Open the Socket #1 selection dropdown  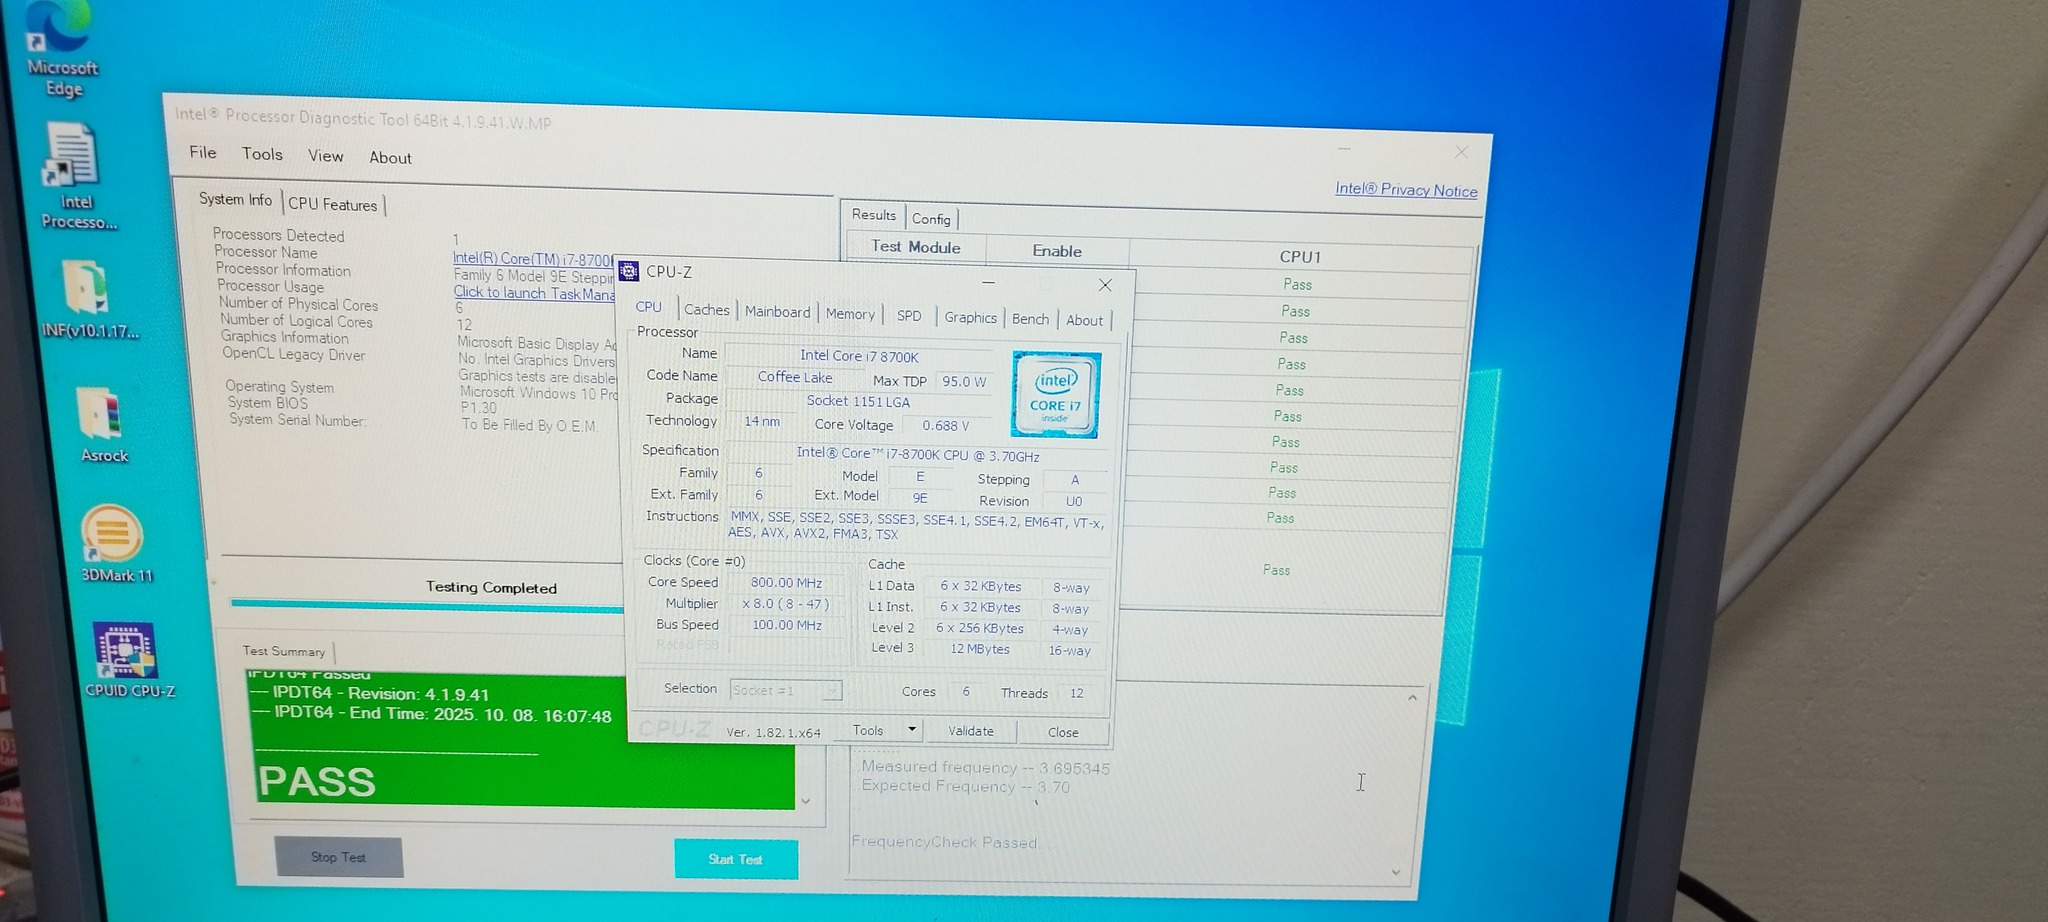click(786, 690)
